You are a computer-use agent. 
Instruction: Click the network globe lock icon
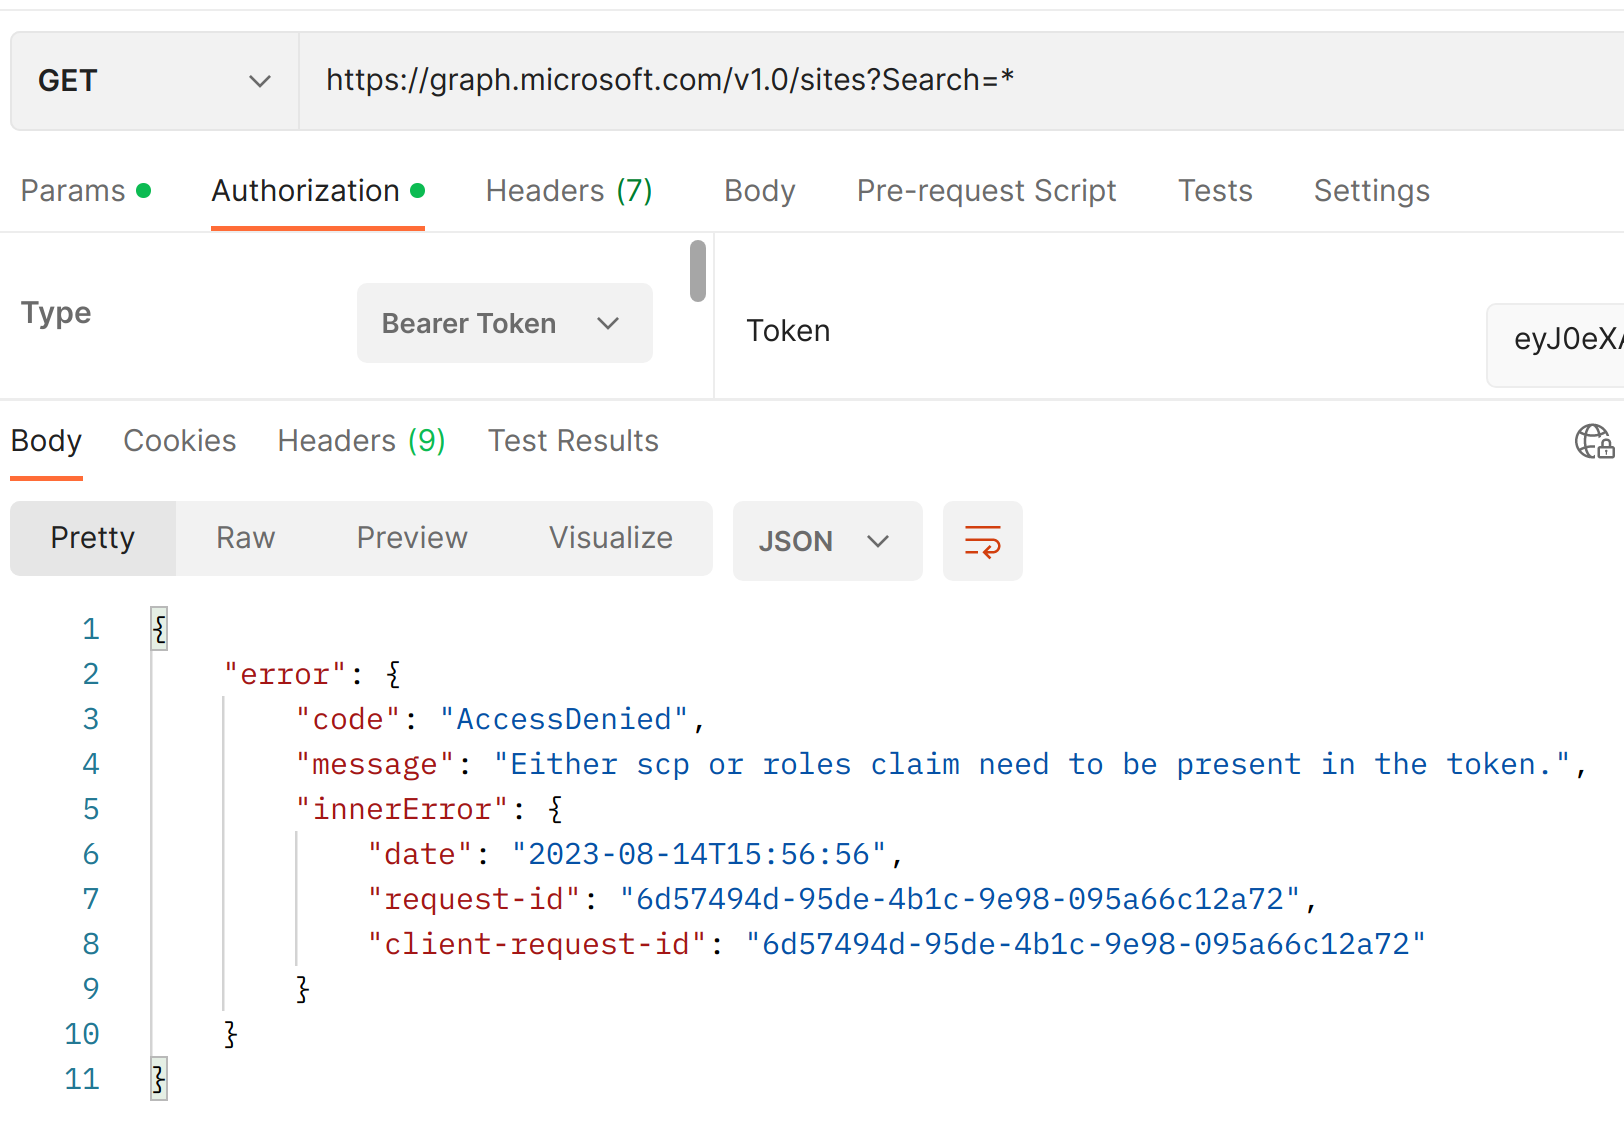point(1594,441)
